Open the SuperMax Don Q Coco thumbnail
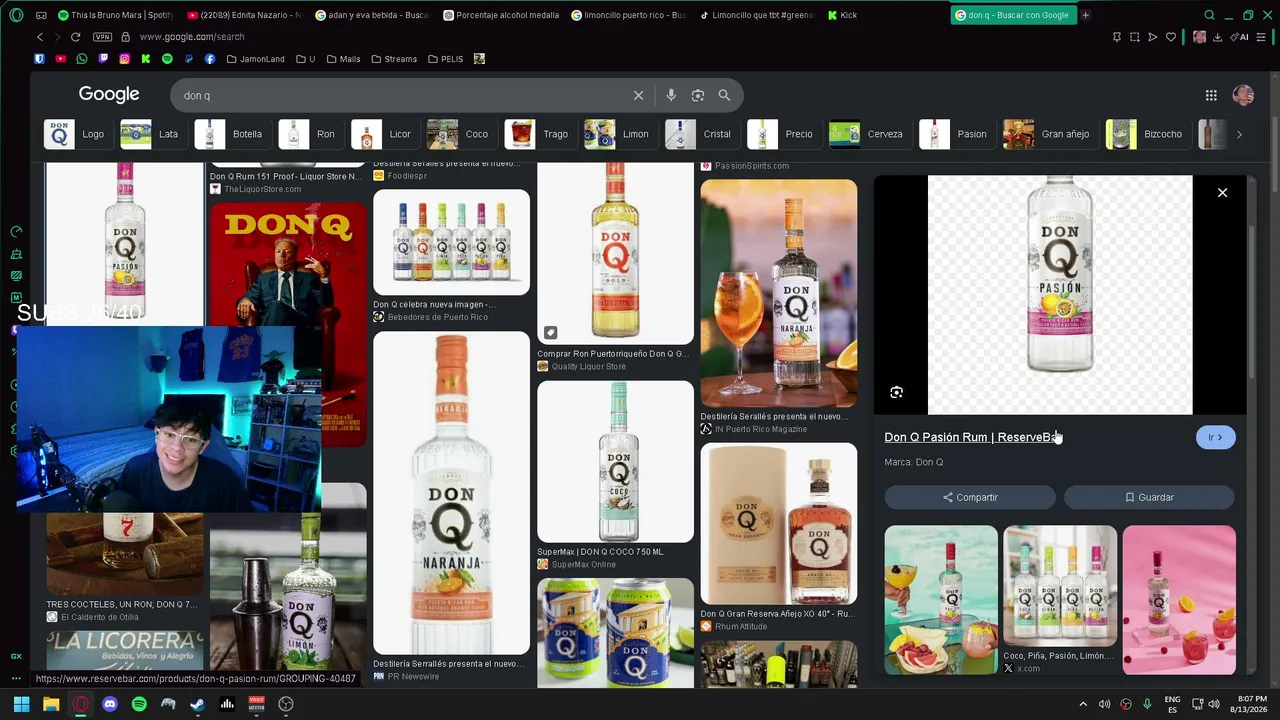The width and height of the screenshot is (1280, 720). click(615, 461)
